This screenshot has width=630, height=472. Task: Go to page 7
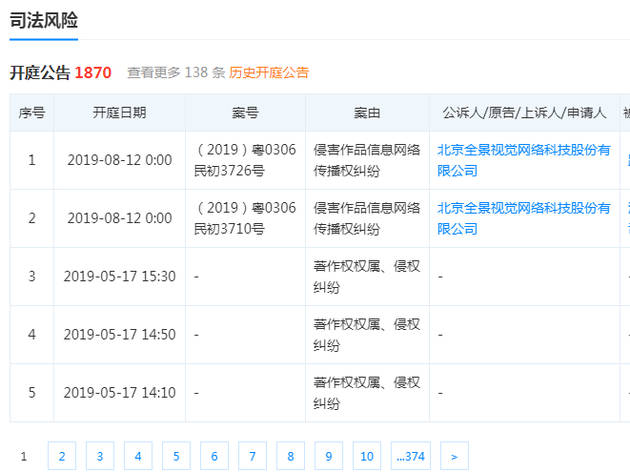click(x=252, y=456)
